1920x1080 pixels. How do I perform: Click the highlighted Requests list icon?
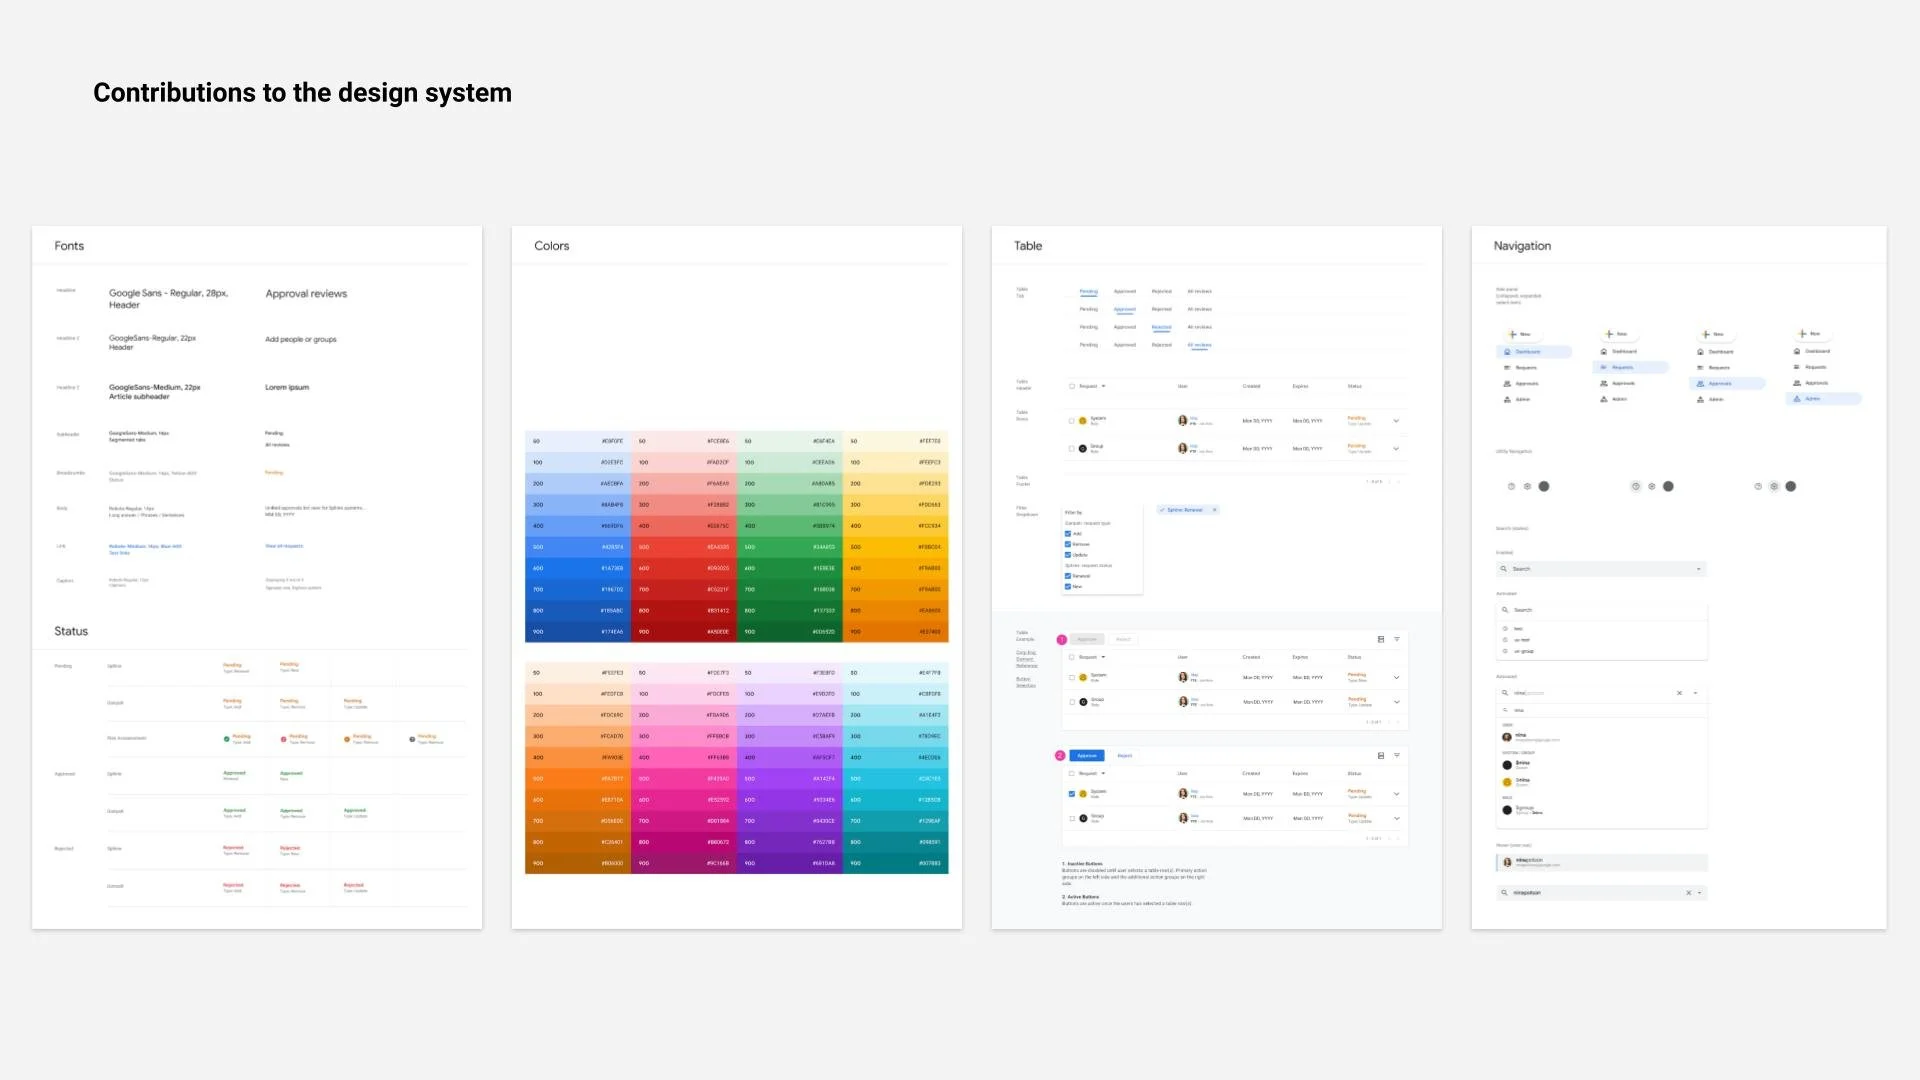click(1604, 368)
